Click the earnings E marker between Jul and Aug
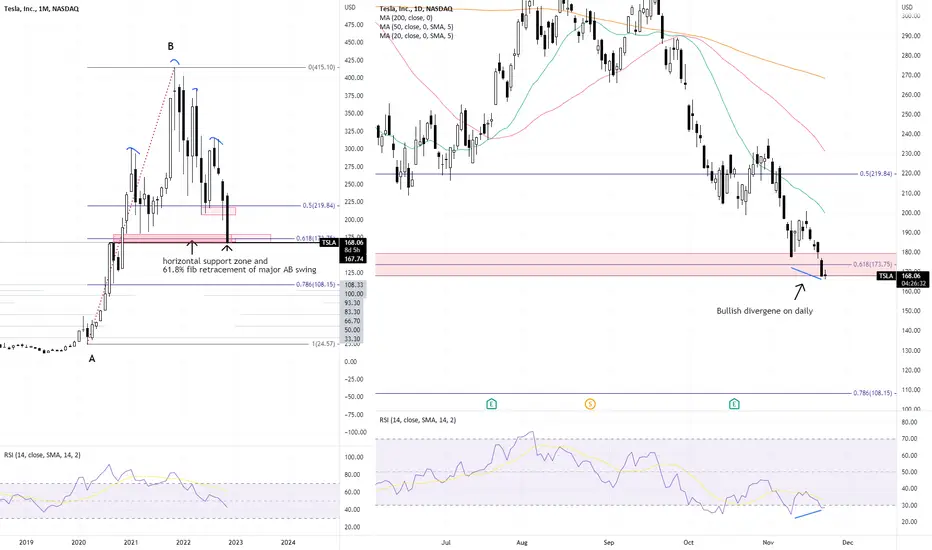Image resolution: width=932 pixels, height=550 pixels. coord(492,404)
